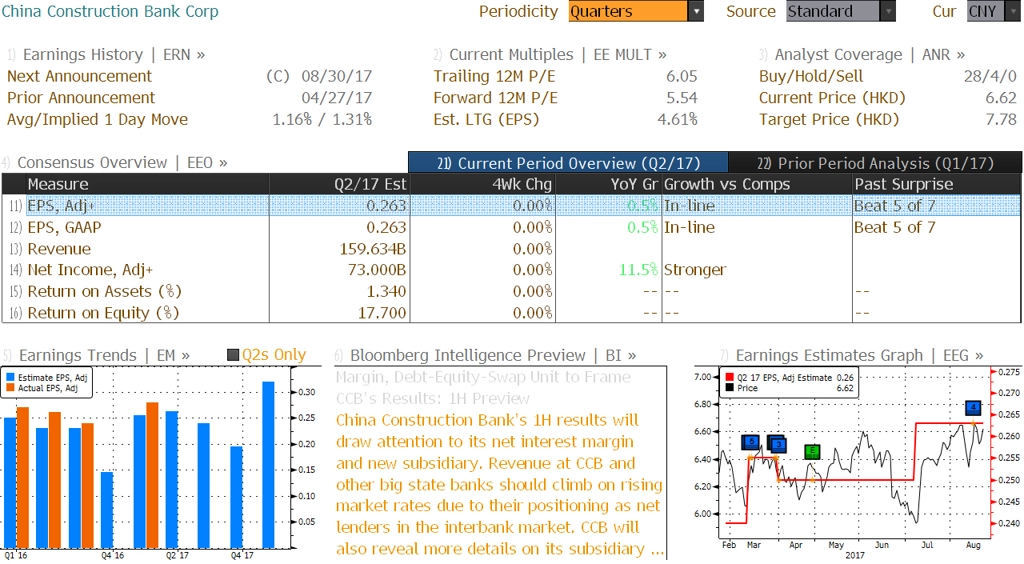Open Earnings History ERN link
The width and height of the screenshot is (1024, 564).
pos(114,55)
